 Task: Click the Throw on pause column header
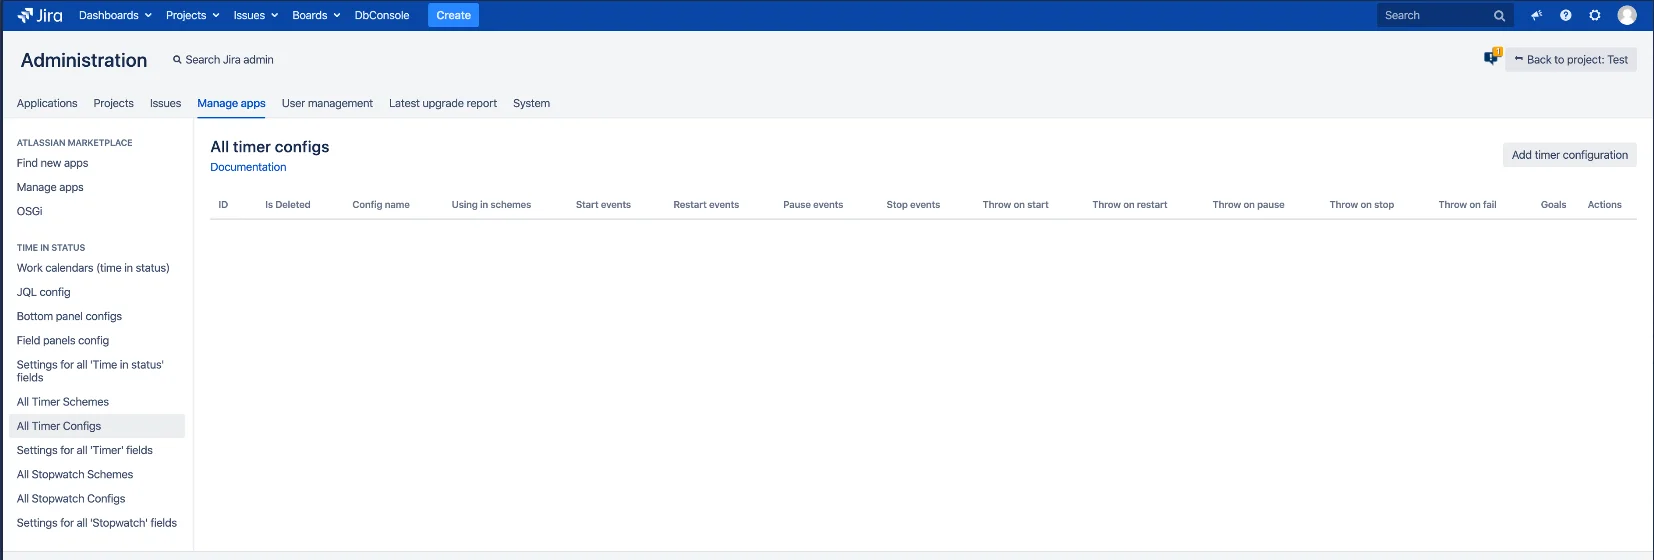point(1248,205)
